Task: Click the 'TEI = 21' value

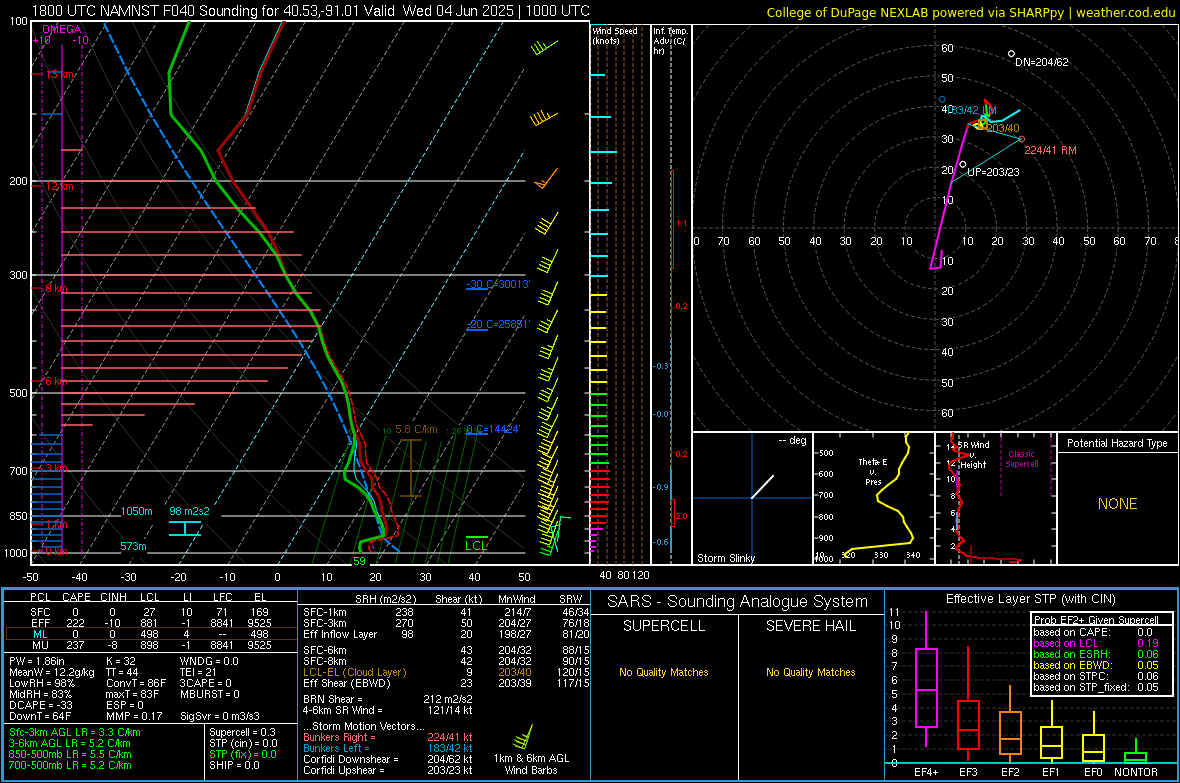Action: tap(198, 672)
